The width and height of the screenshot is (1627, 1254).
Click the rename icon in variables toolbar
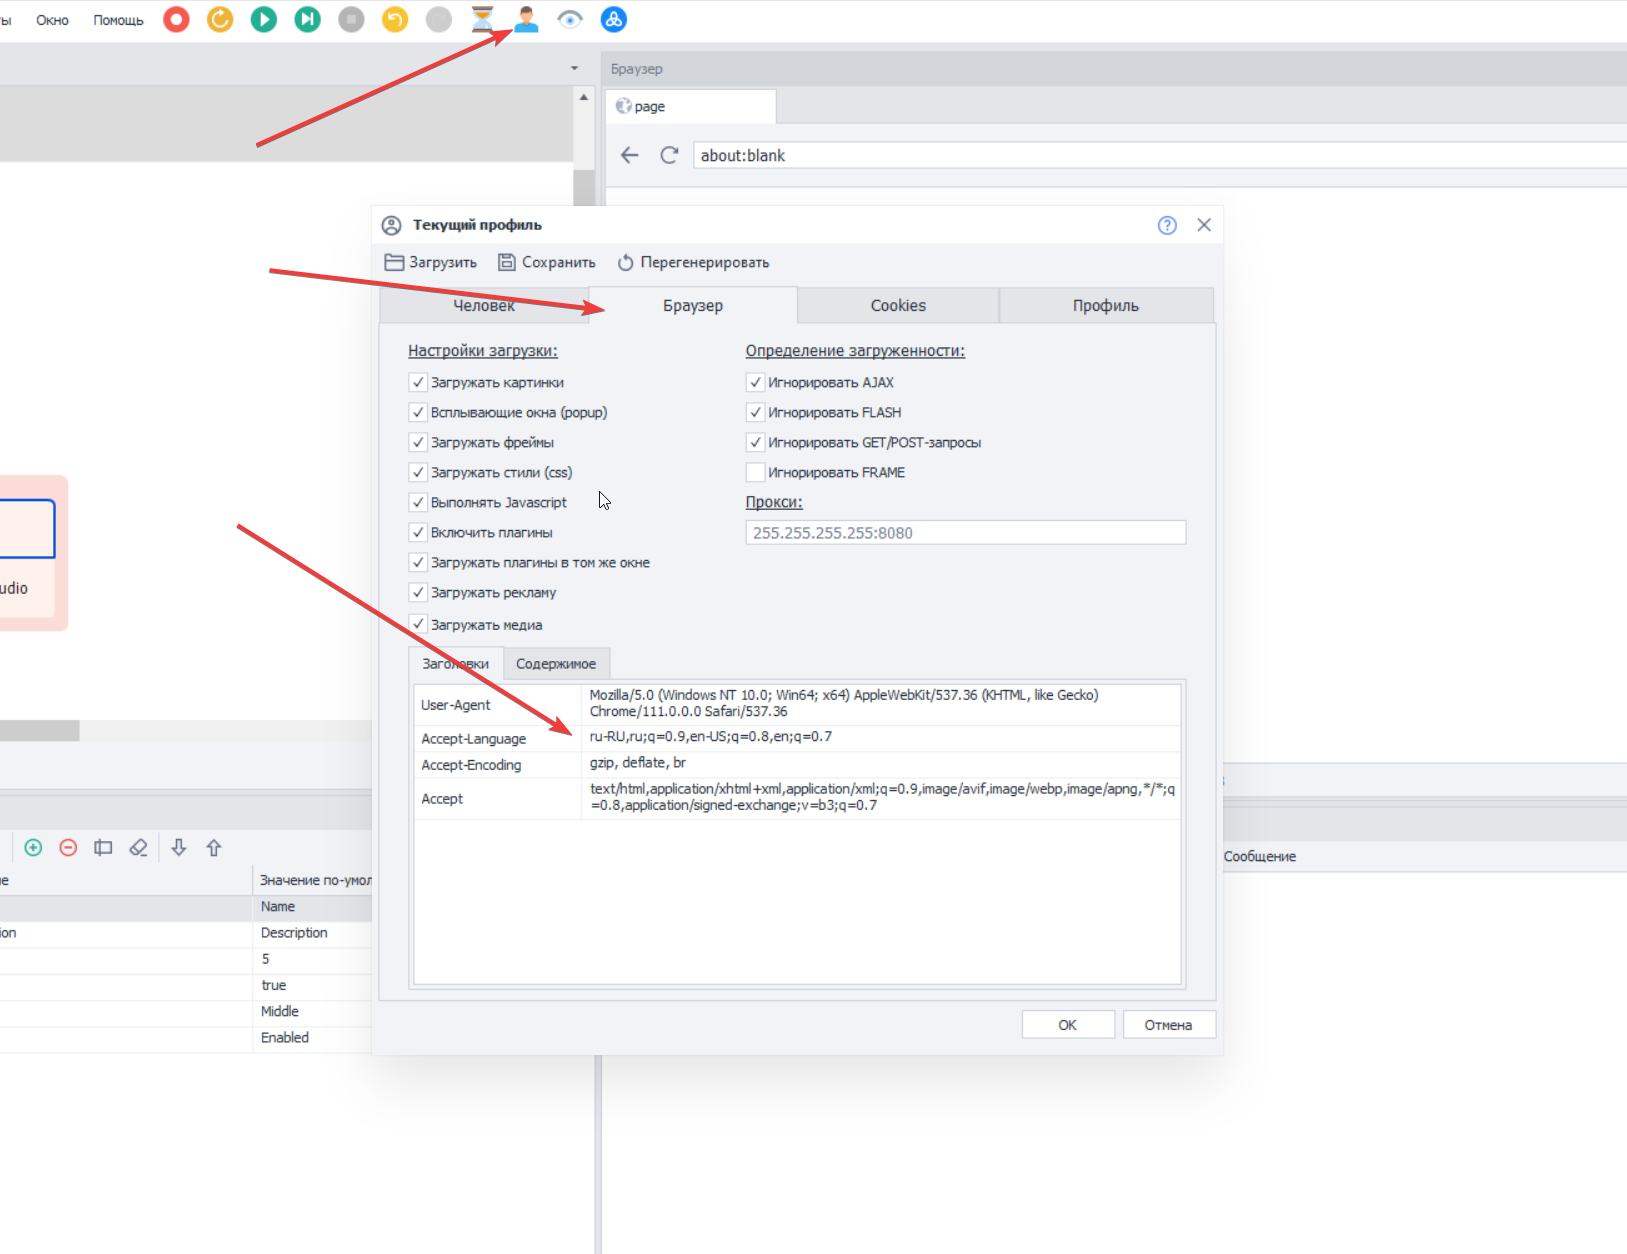[x=103, y=848]
